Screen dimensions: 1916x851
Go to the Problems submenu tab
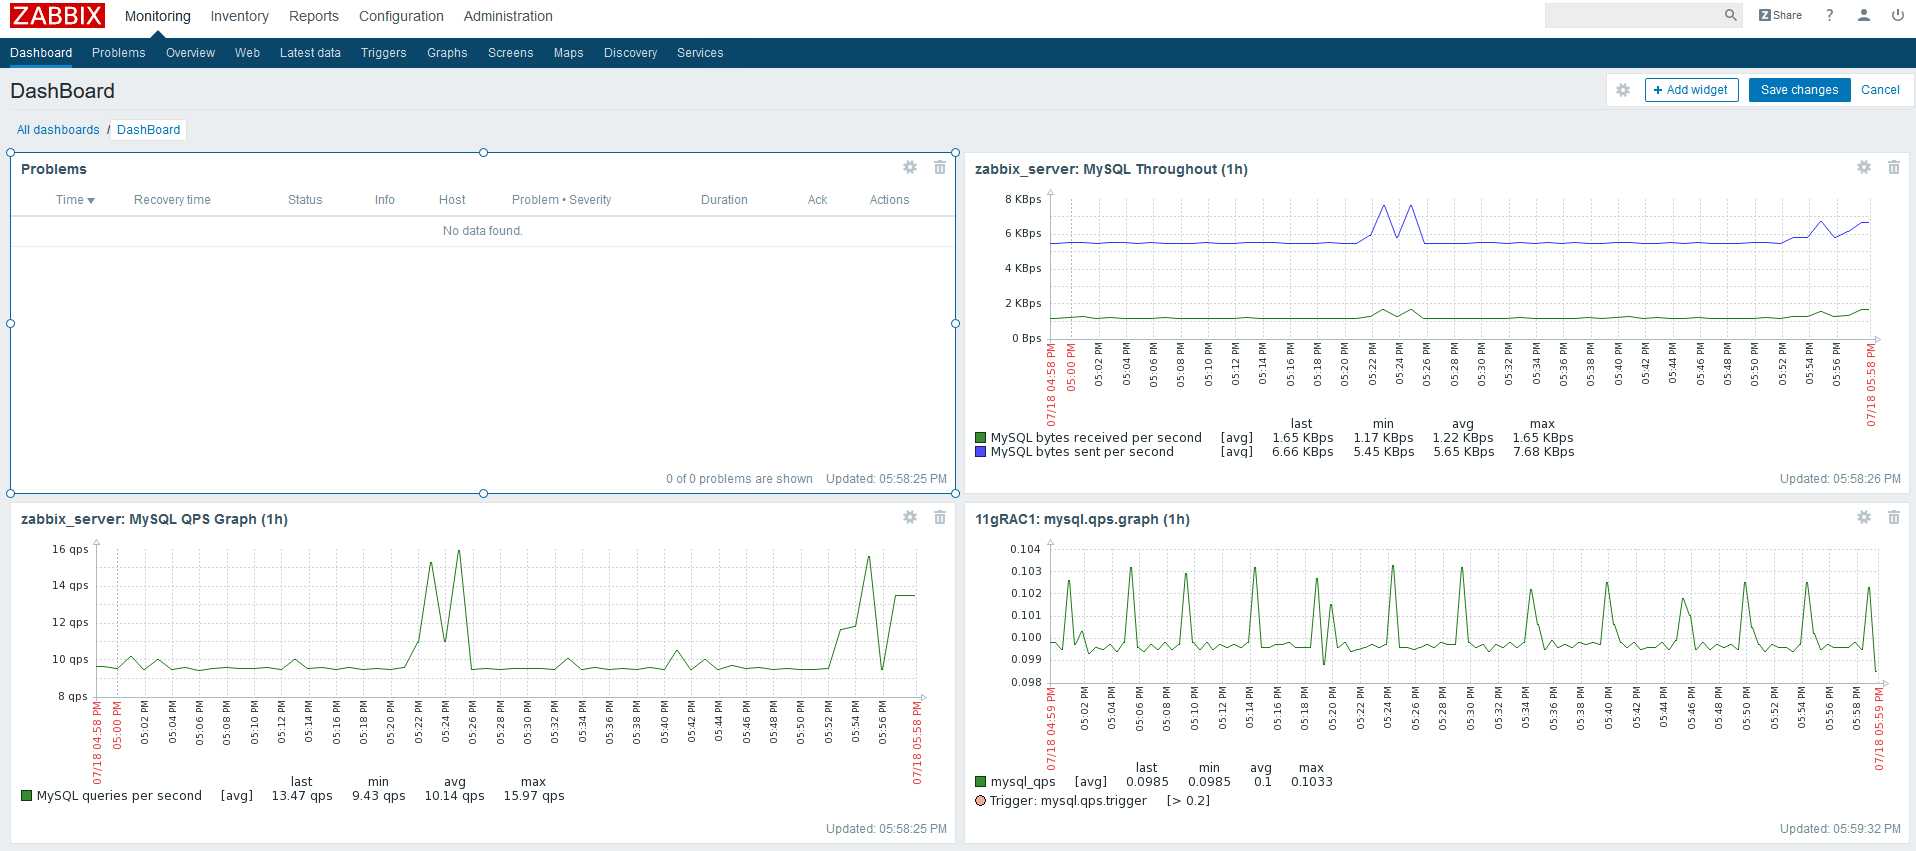pyautogui.click(x=118, y=53)
